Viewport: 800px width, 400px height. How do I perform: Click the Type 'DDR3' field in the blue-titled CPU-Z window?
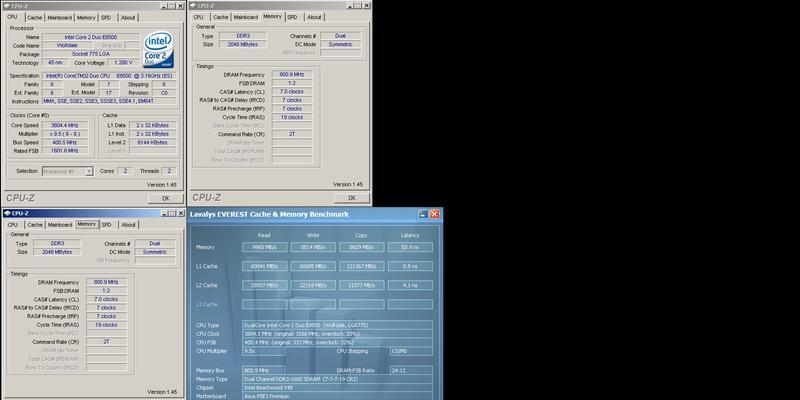(x=57, y=244)
